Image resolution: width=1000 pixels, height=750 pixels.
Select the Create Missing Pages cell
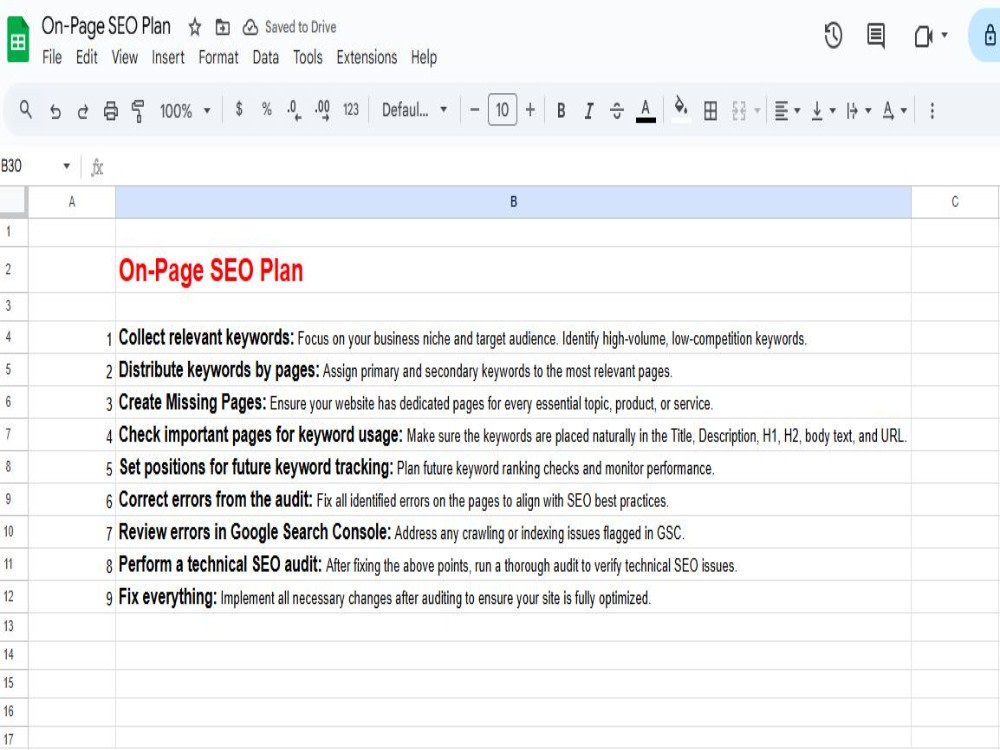coord(513,402)
